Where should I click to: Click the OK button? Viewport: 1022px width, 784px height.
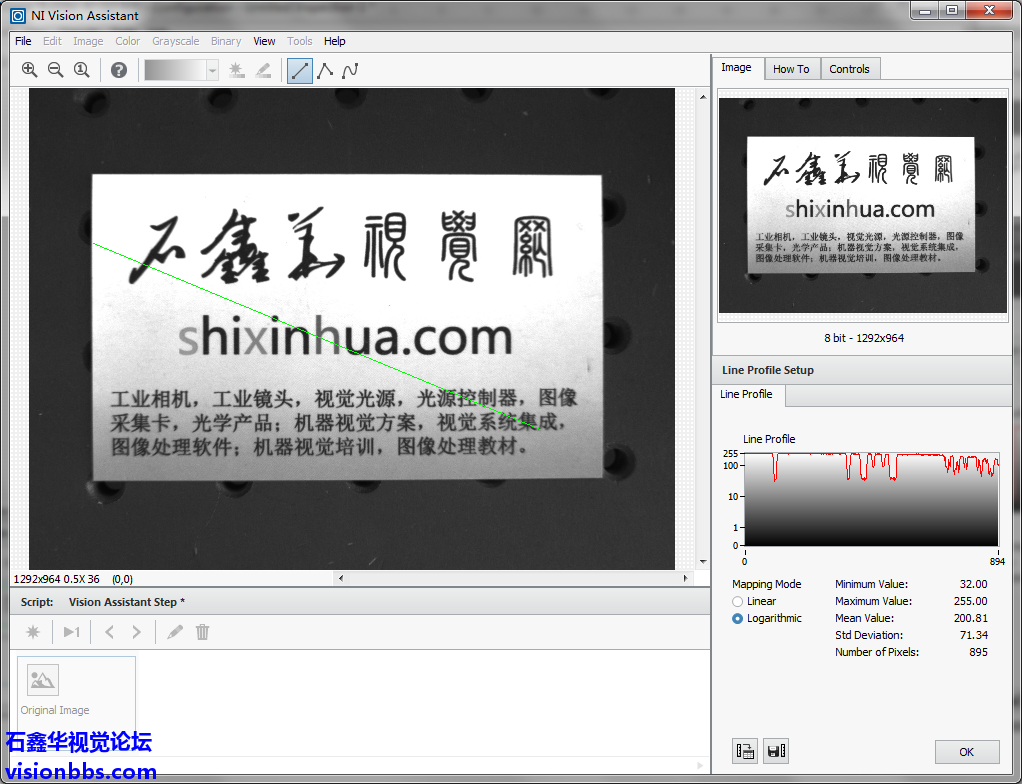966,752
